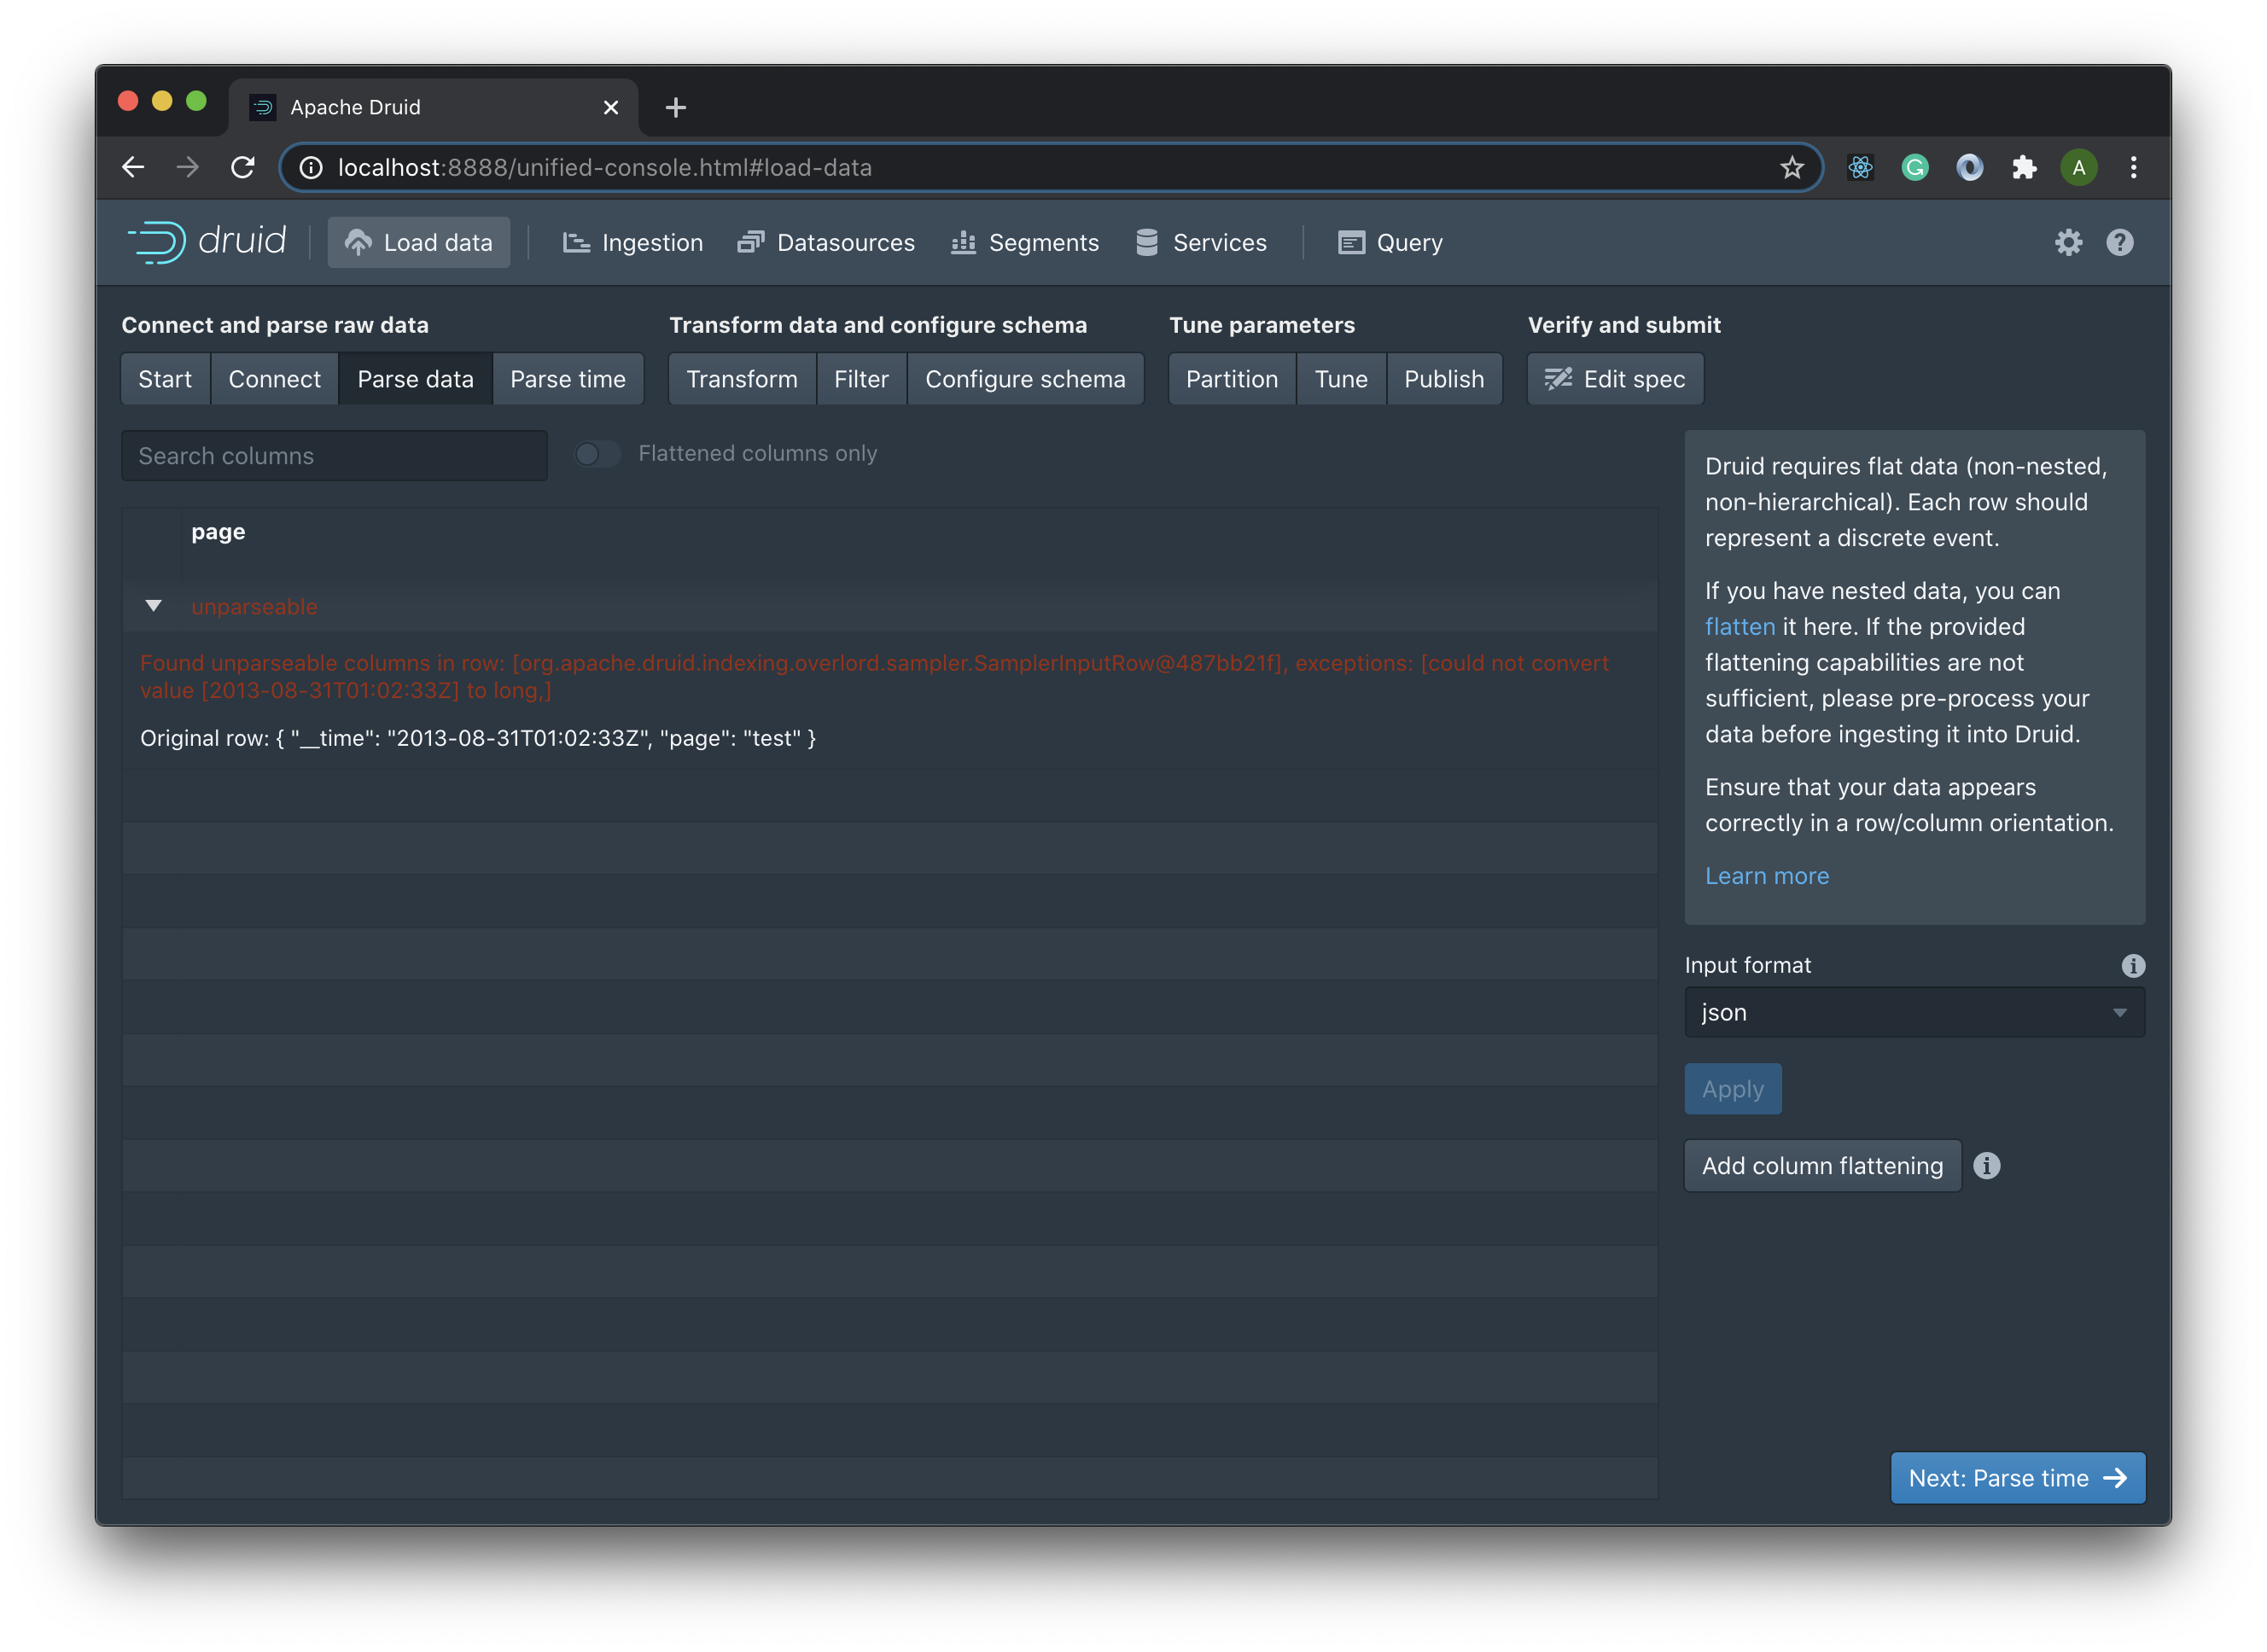The width and height of the screenshot is (2267, 1652).
Task: Go to the Parse time step
Action: (567, 379)
